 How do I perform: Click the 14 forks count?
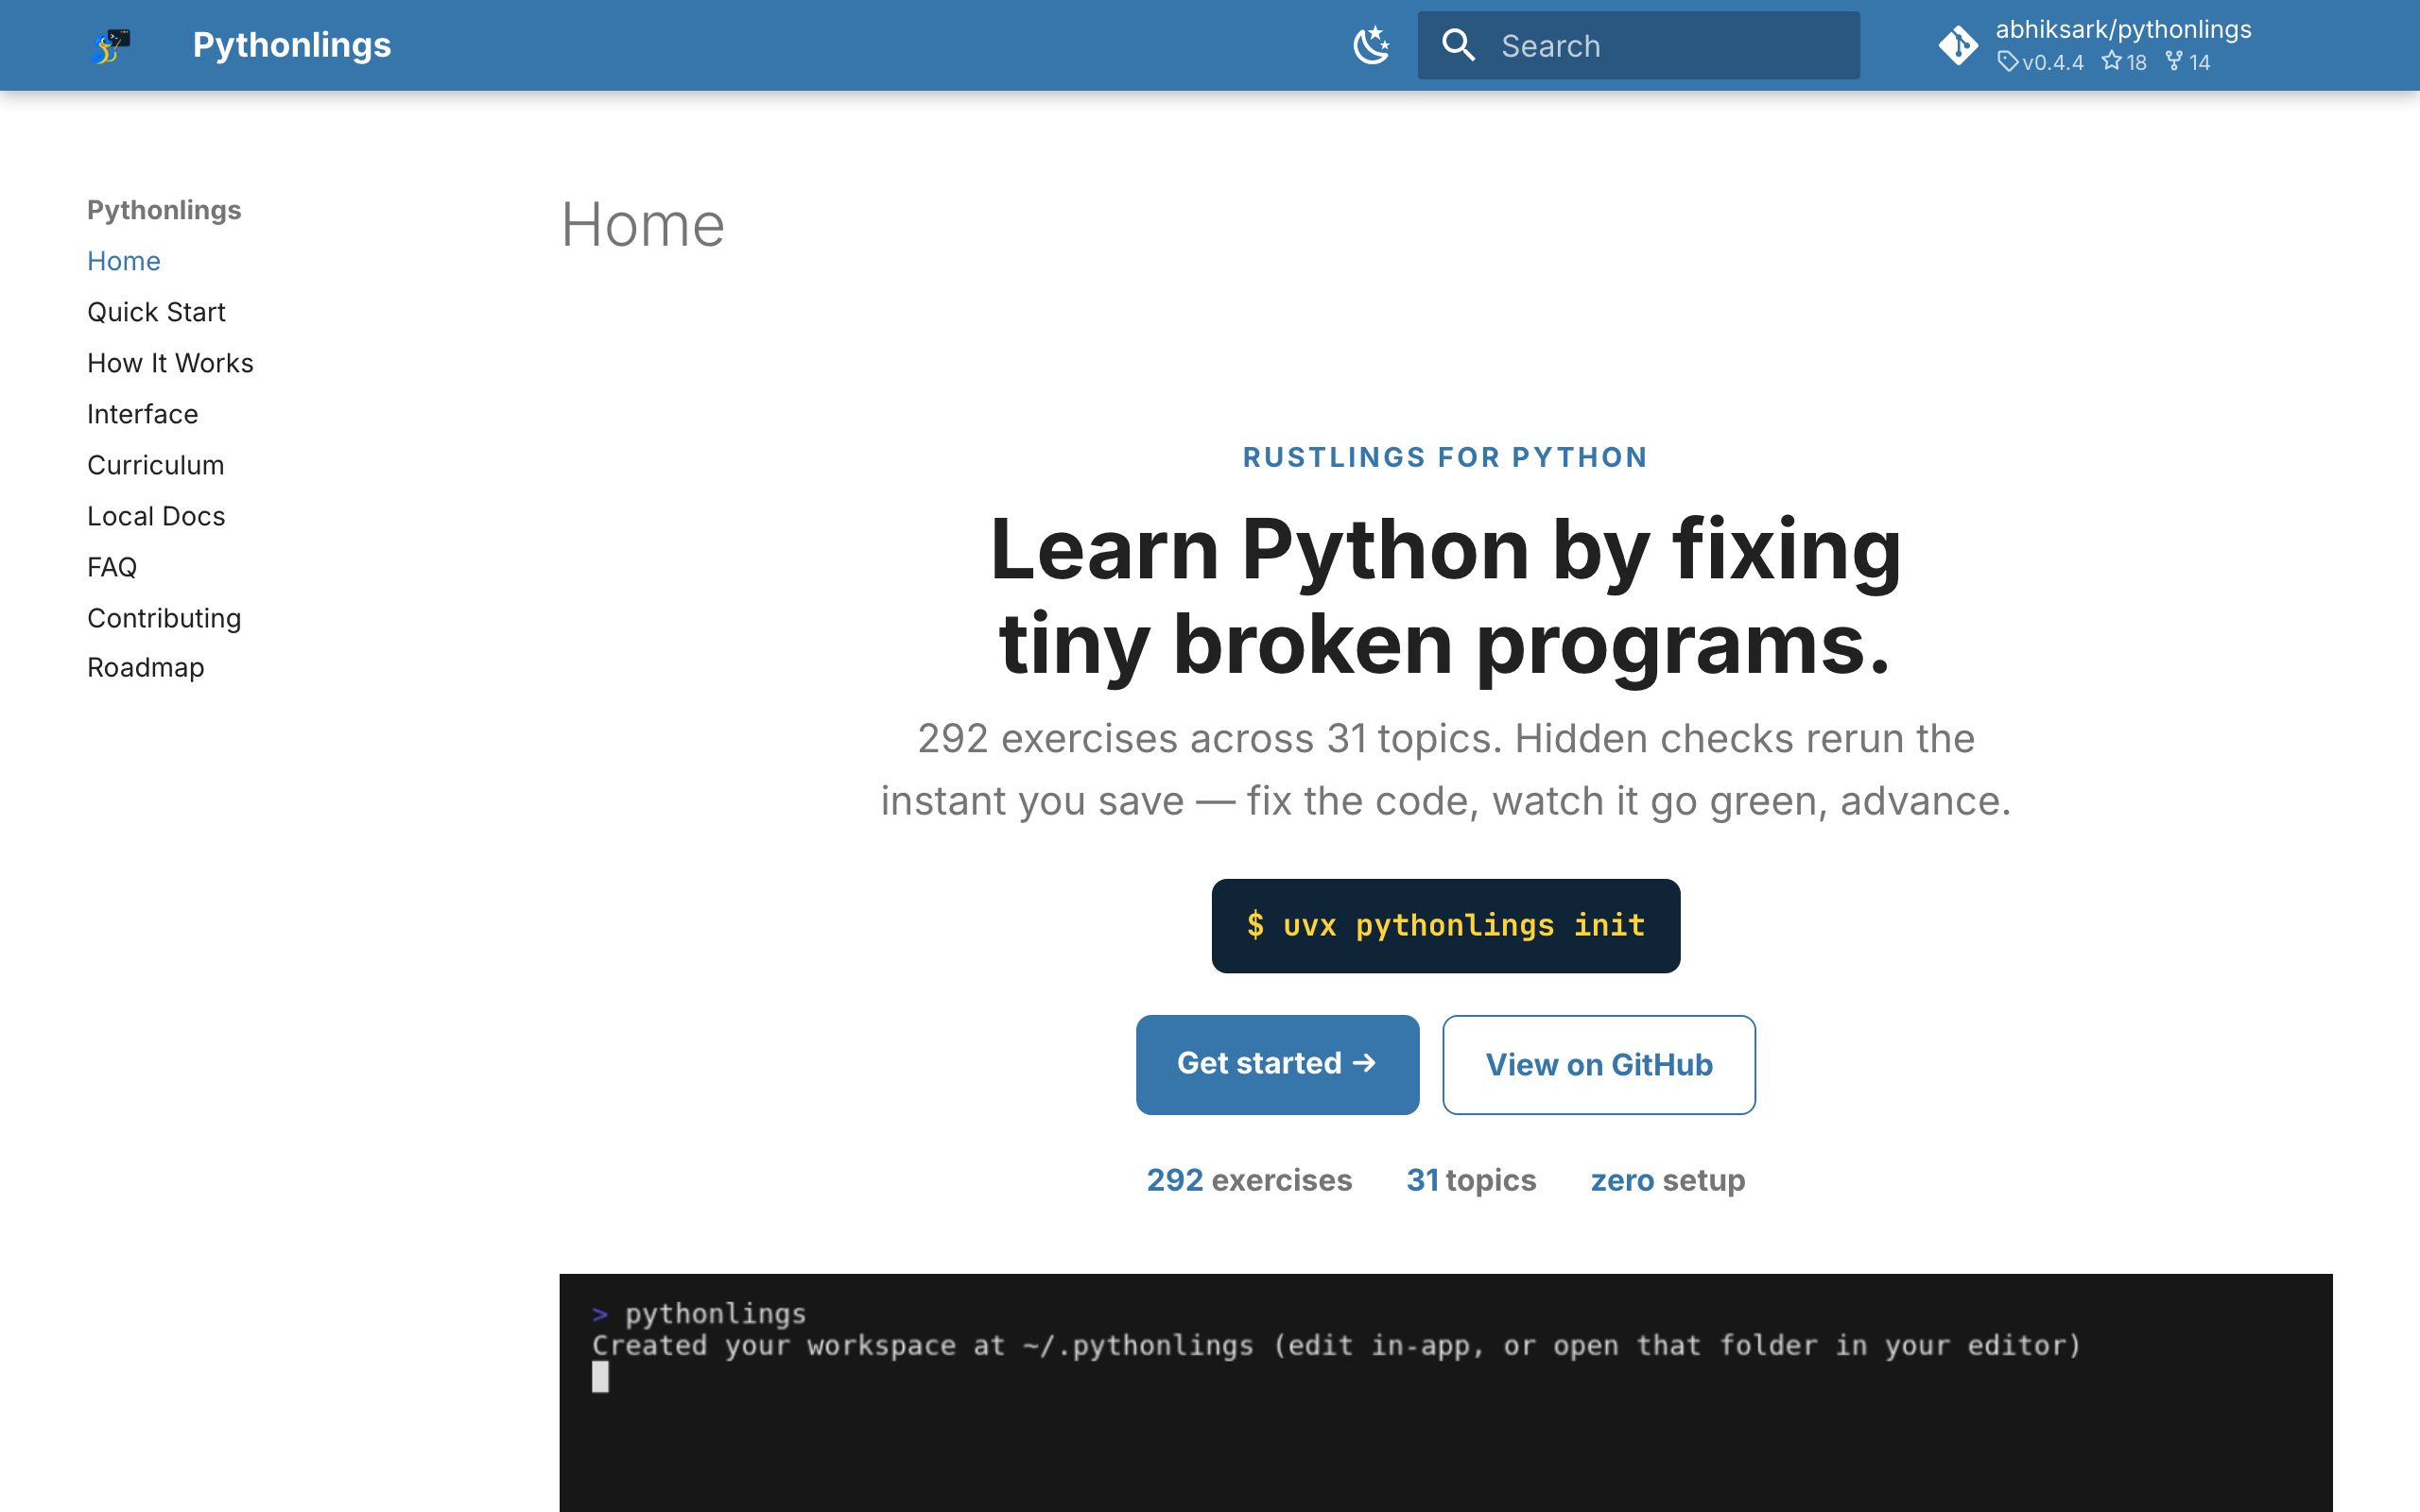[2187, 62]
